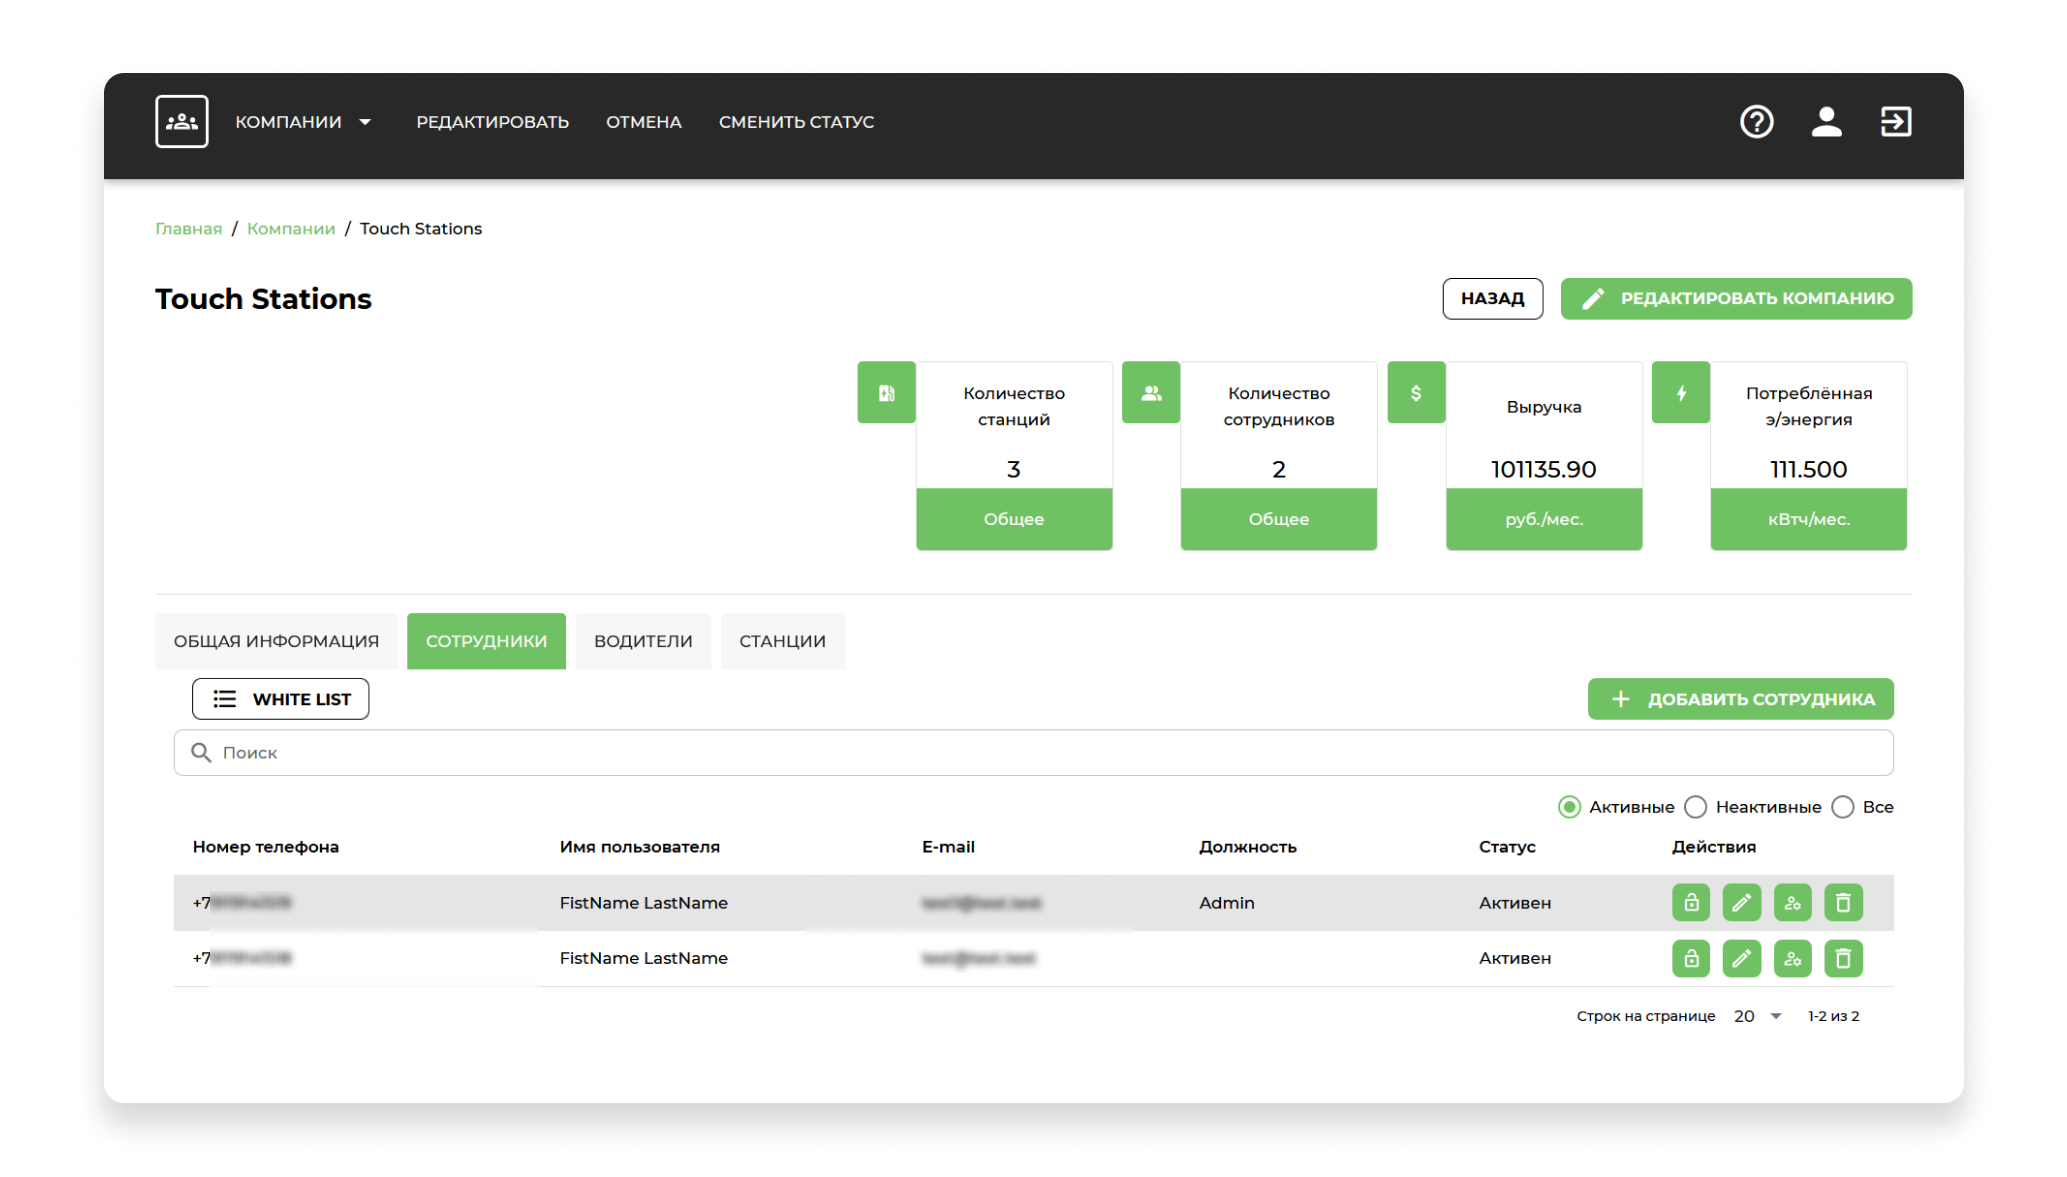The height and width of the screenshot is (1177, 2067).
Task: Click the companies logo icon in header
Action: pos(182,122)
